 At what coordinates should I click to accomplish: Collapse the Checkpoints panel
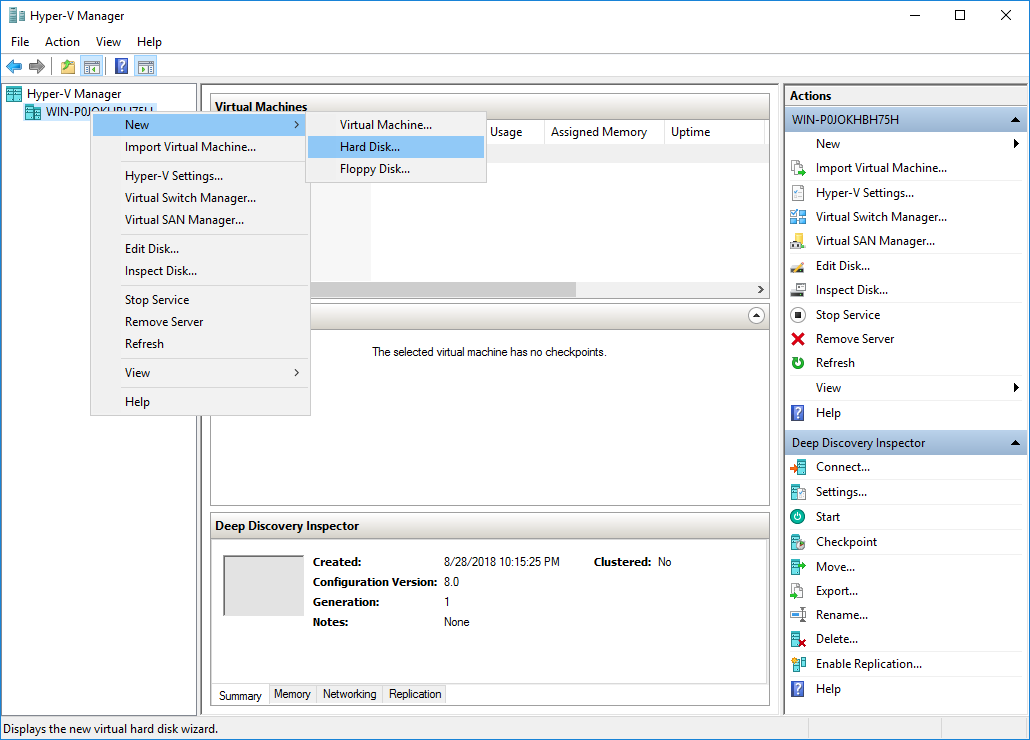755,315
